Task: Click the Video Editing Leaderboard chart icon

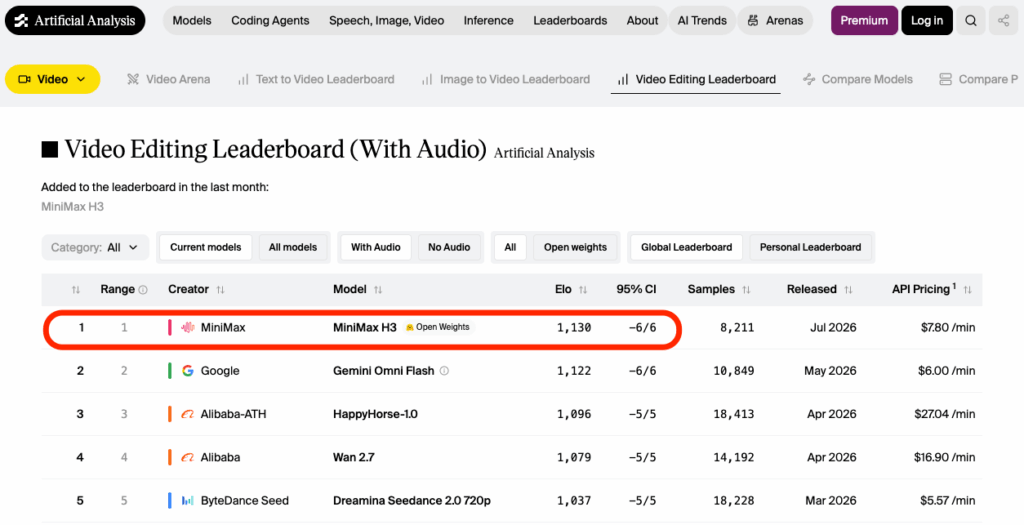Action: pos(623,79)
